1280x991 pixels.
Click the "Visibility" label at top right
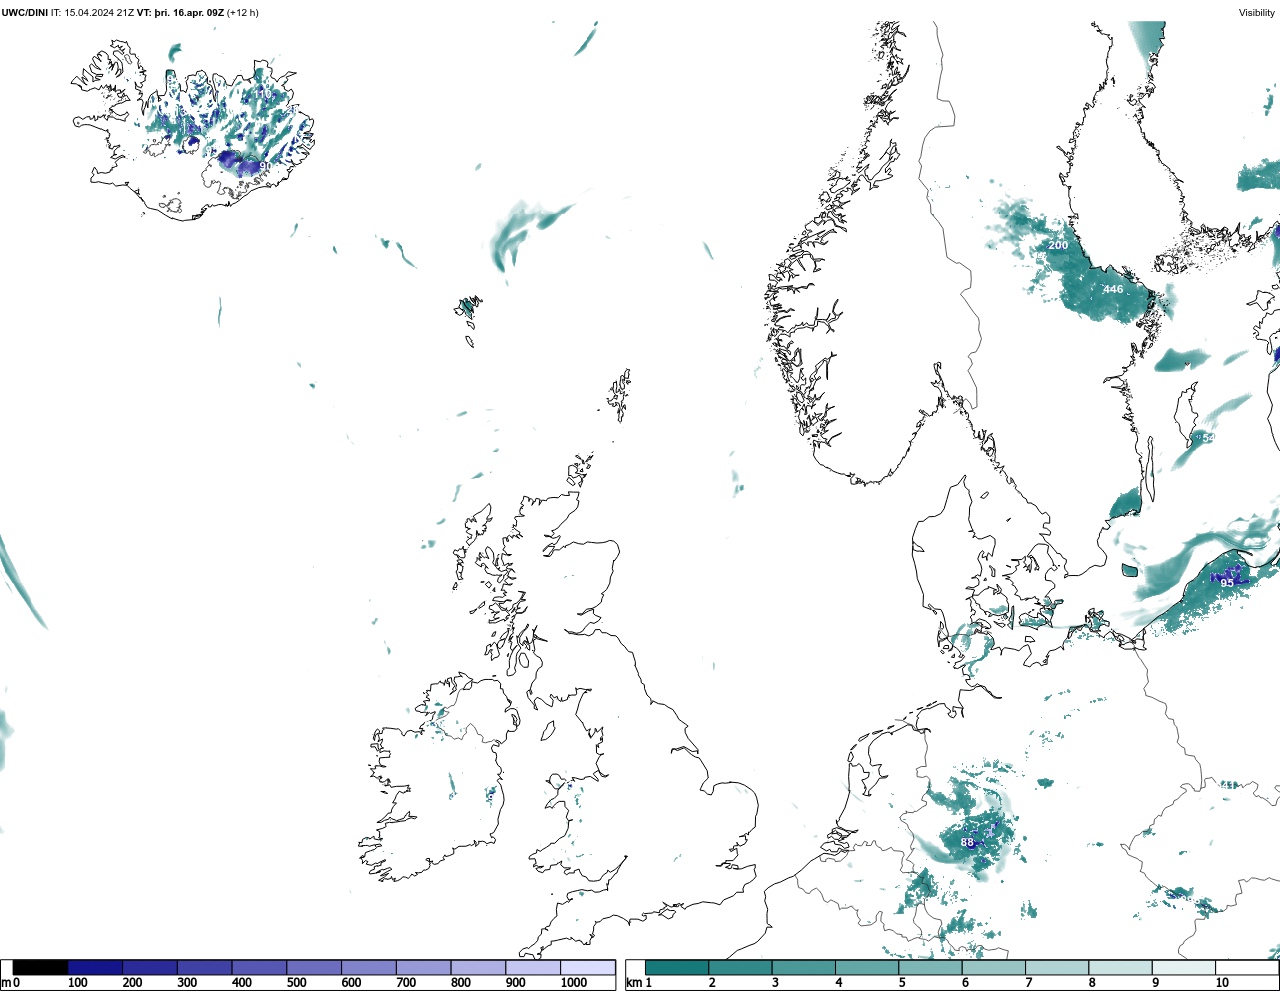pos(1257,13)
